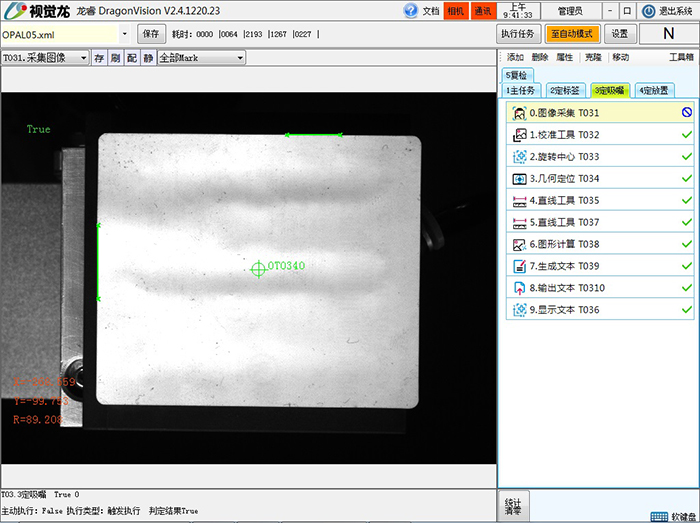The height and width of the screenshot is (523, 700).
Task: Toggle the camera (相机) status indicator
Action: pos(456,11)
